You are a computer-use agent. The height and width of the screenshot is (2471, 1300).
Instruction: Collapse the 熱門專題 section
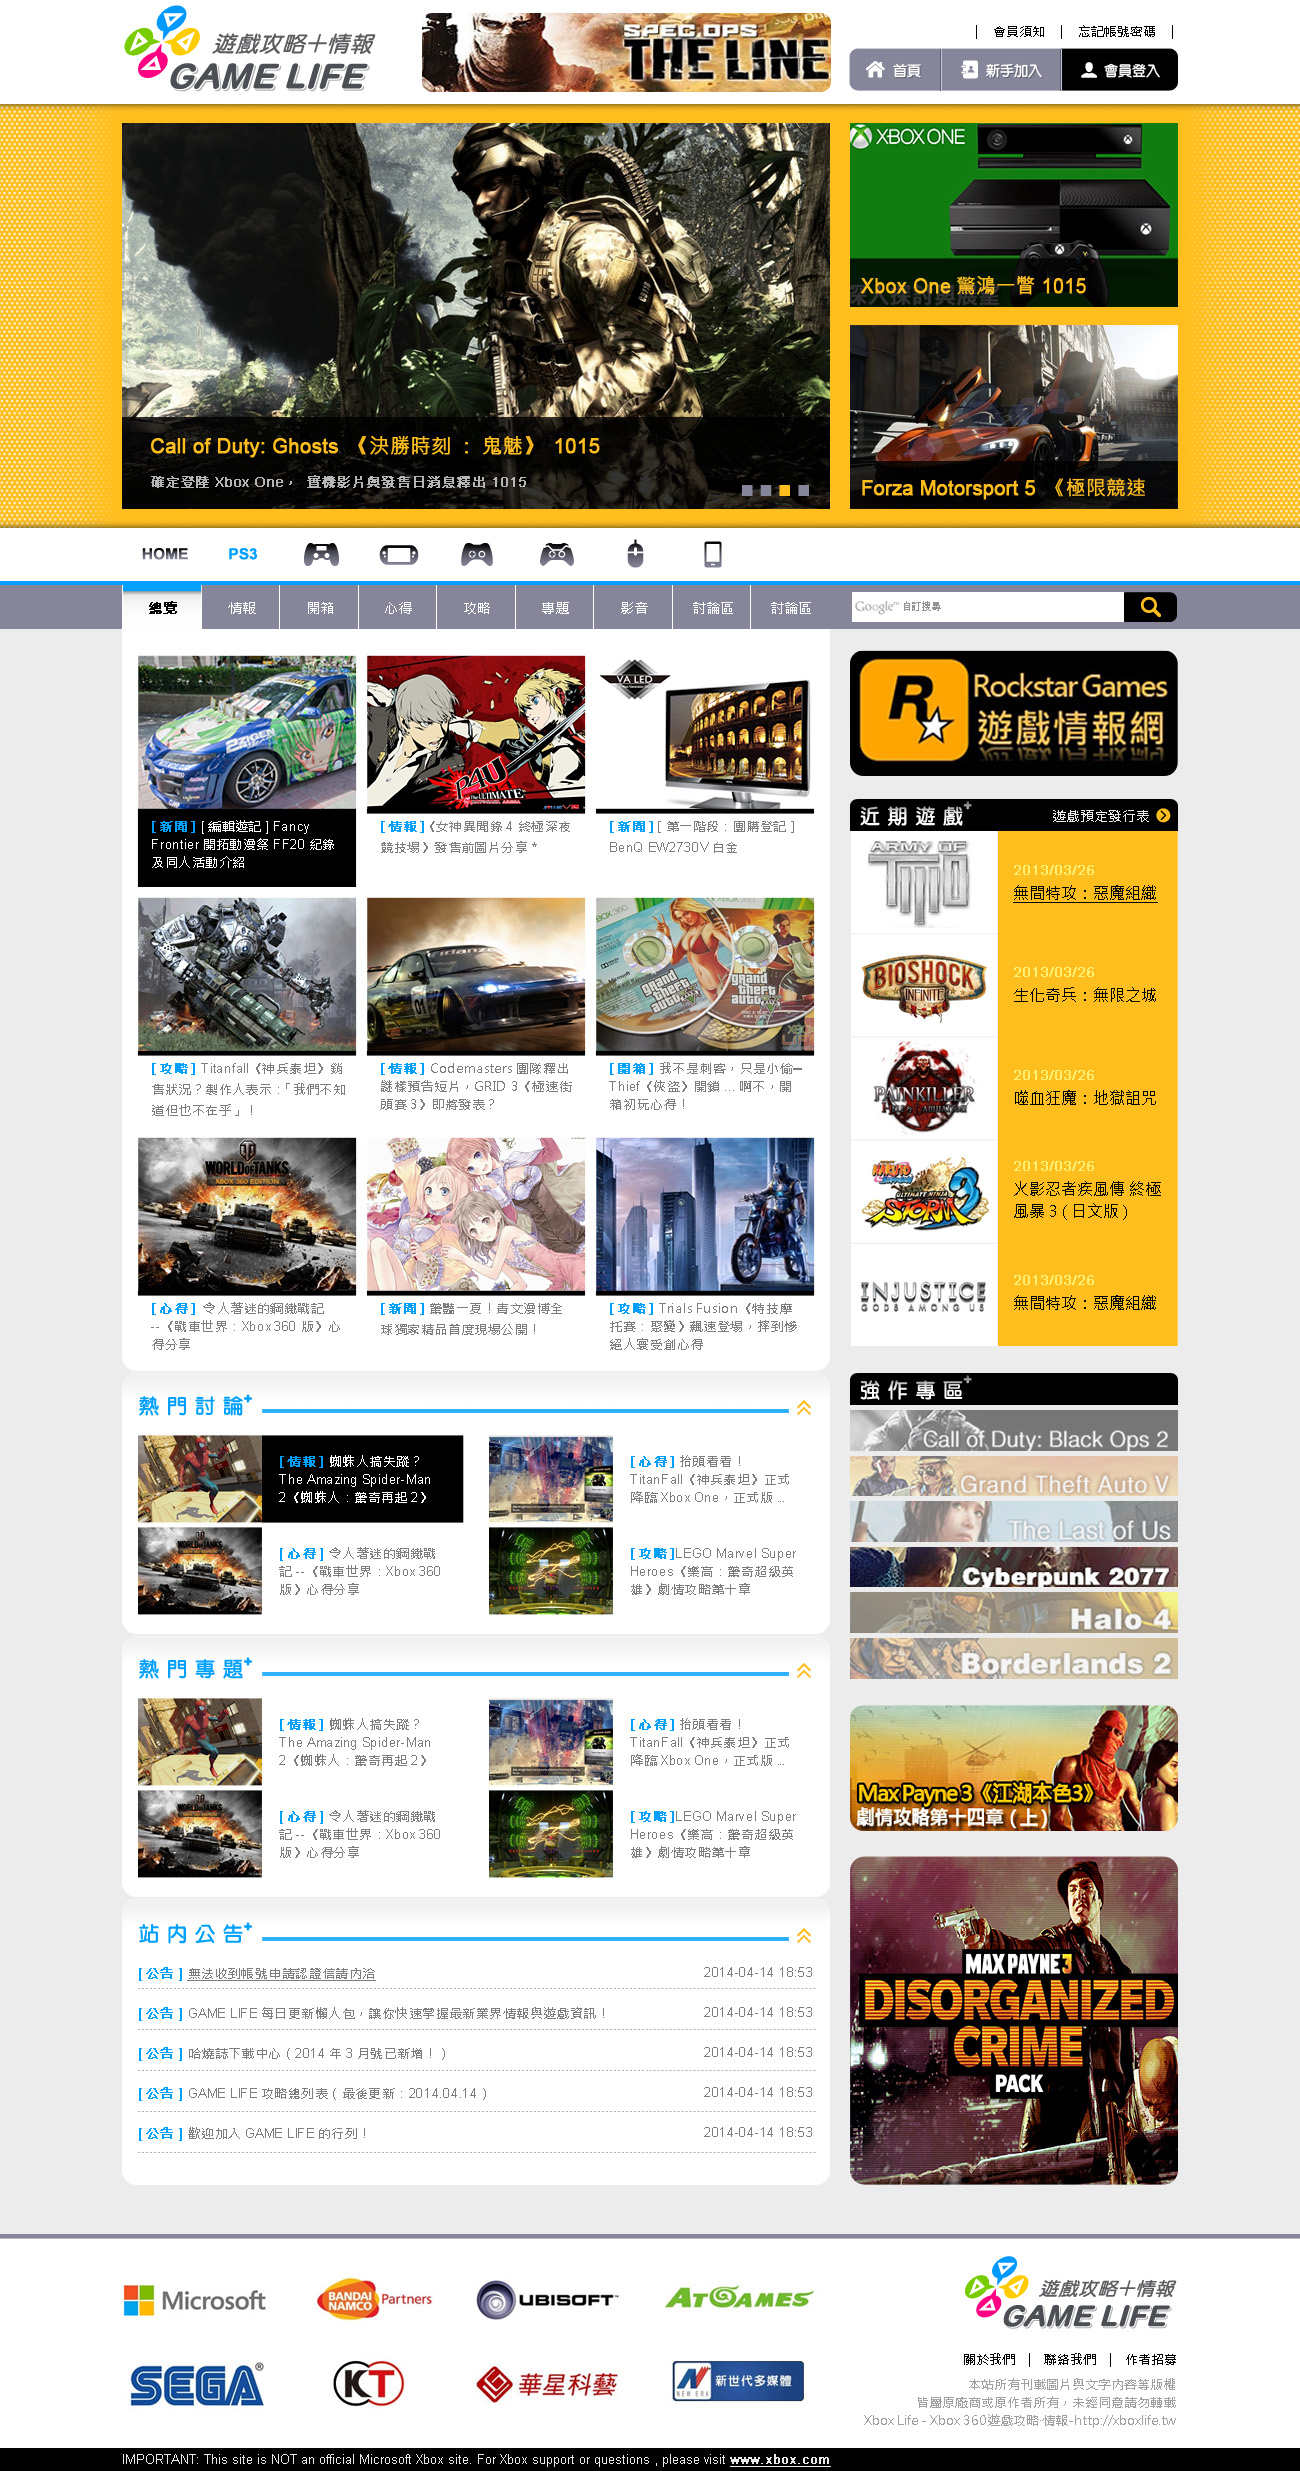point(803,1671)
